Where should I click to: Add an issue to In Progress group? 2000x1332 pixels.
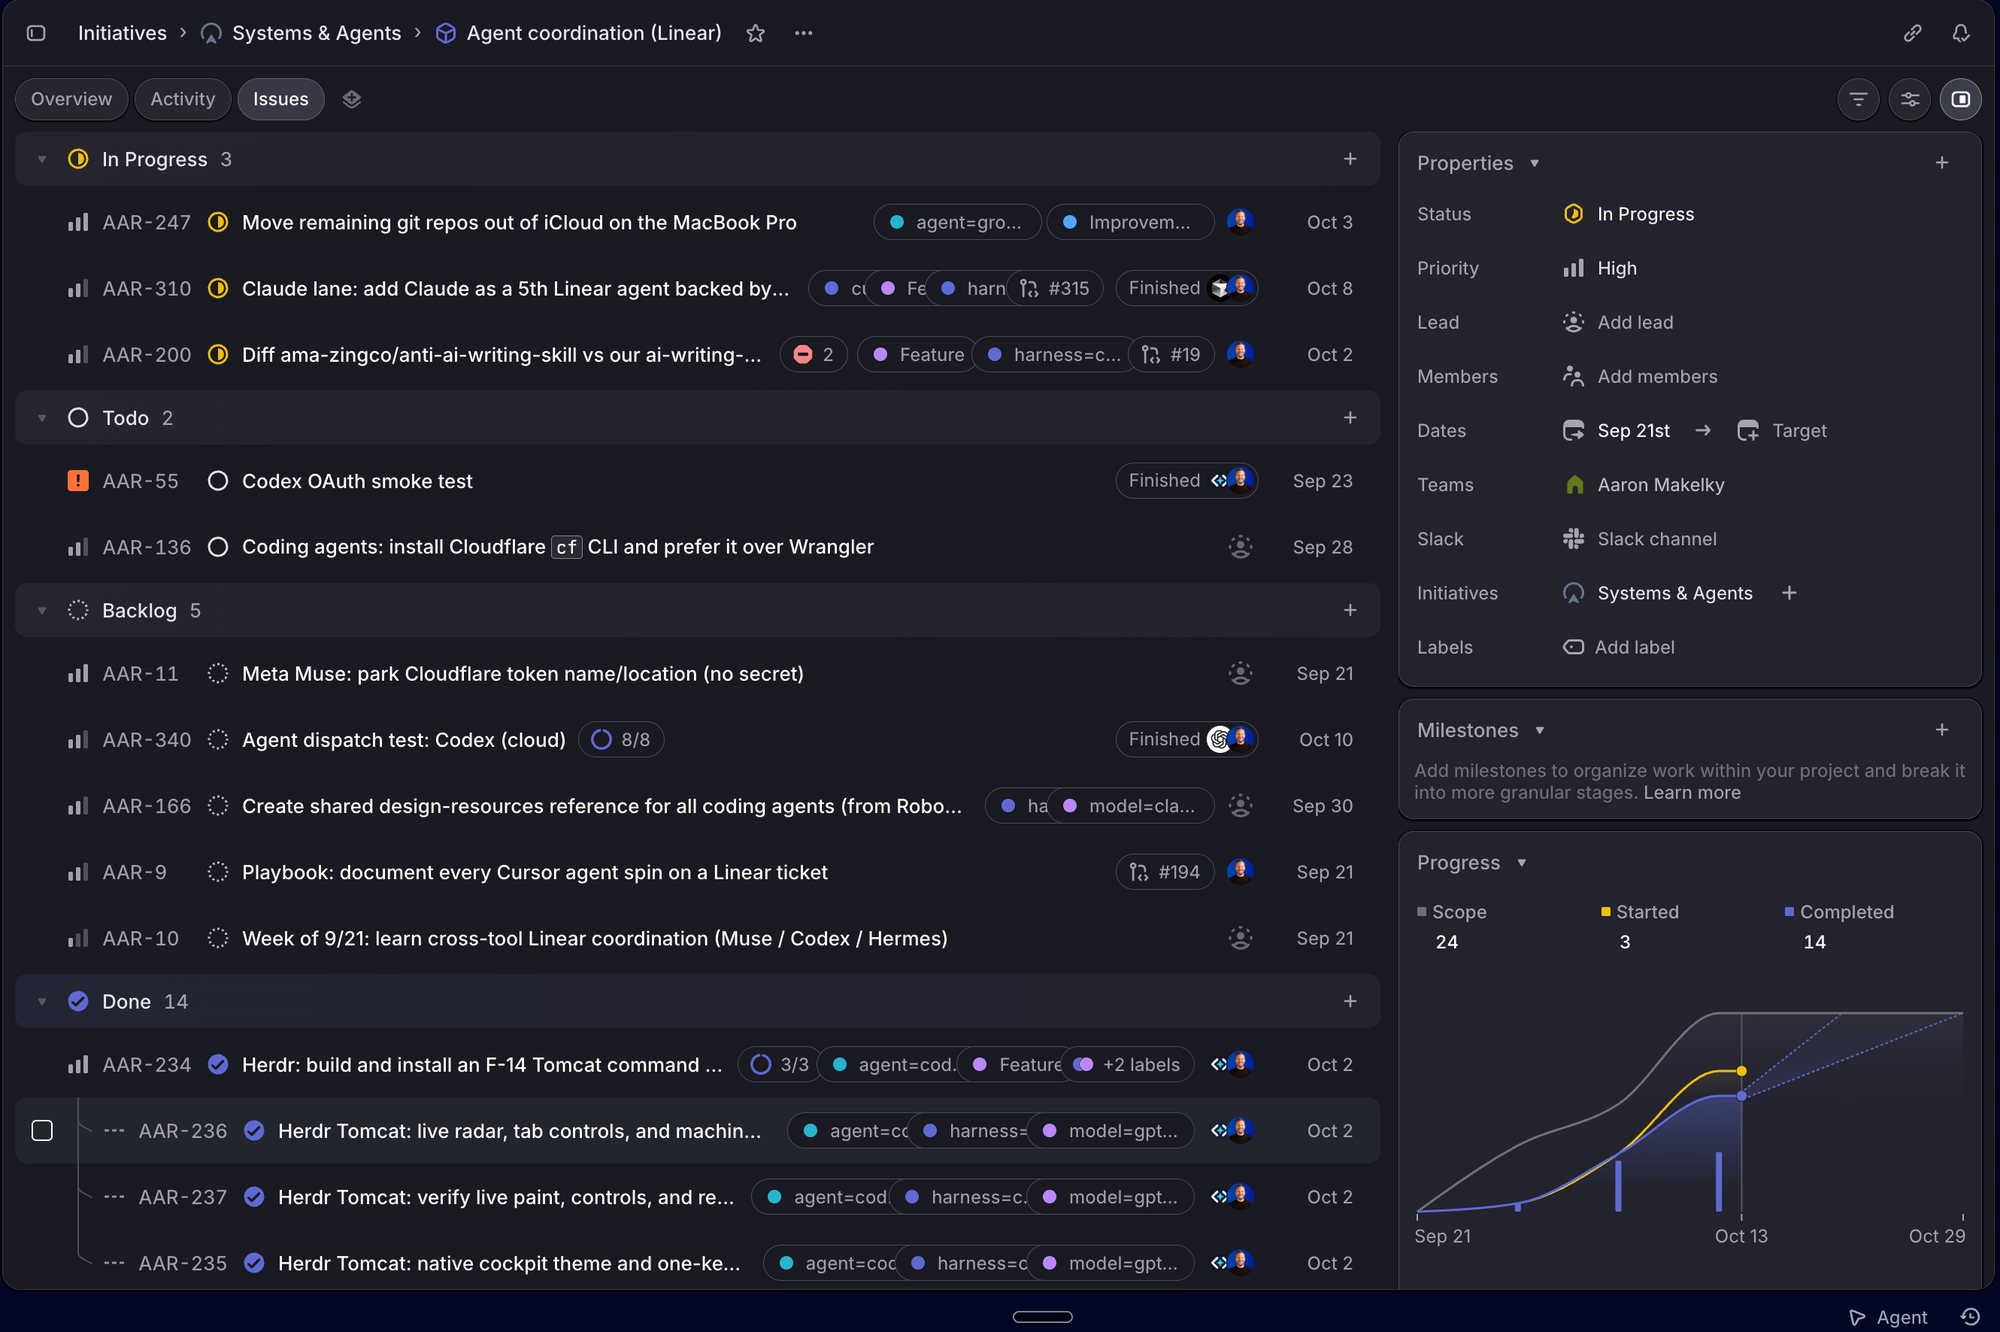click(1350, 159)
